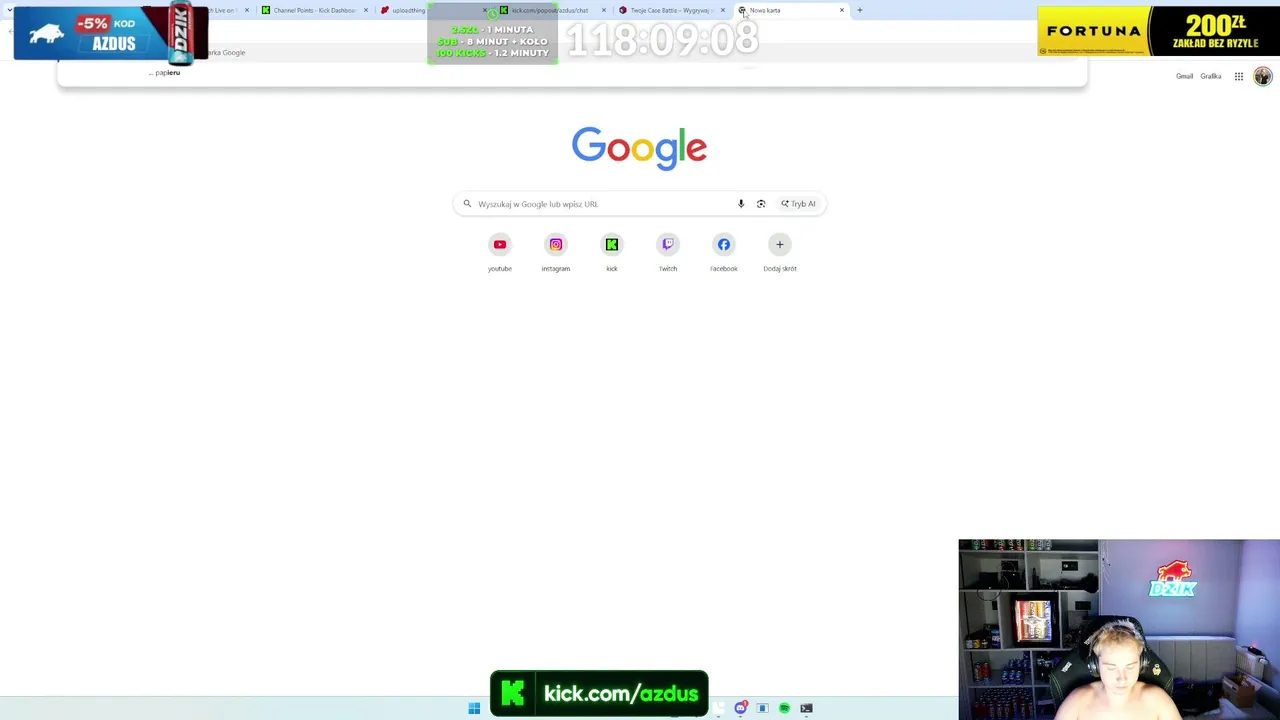This screenshot has height=720, width=1280.
Task: Open a new browser tab with plus button
Action: point(859,10)
